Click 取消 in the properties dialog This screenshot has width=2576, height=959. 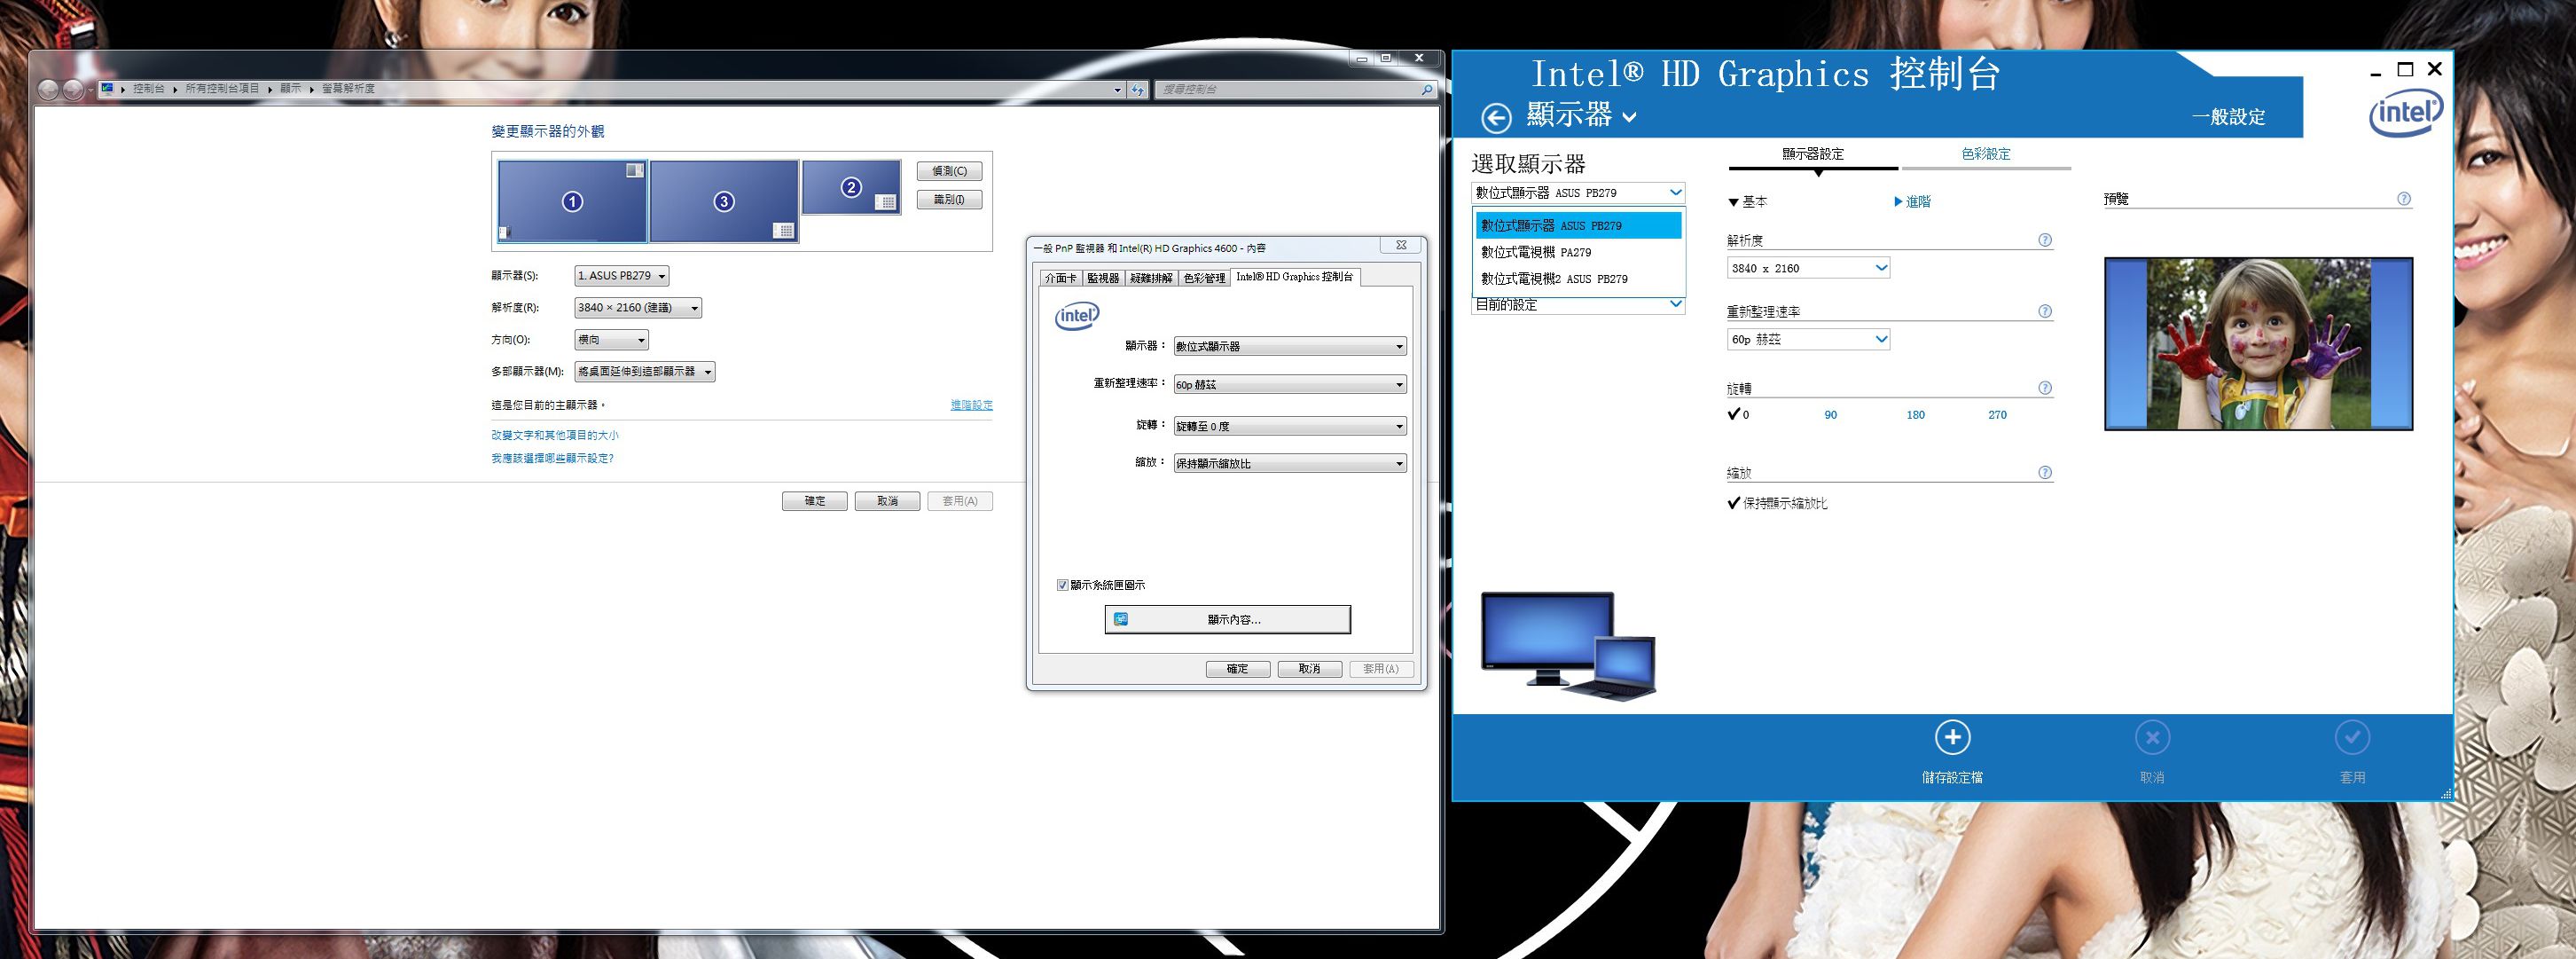pos(1309,669)
